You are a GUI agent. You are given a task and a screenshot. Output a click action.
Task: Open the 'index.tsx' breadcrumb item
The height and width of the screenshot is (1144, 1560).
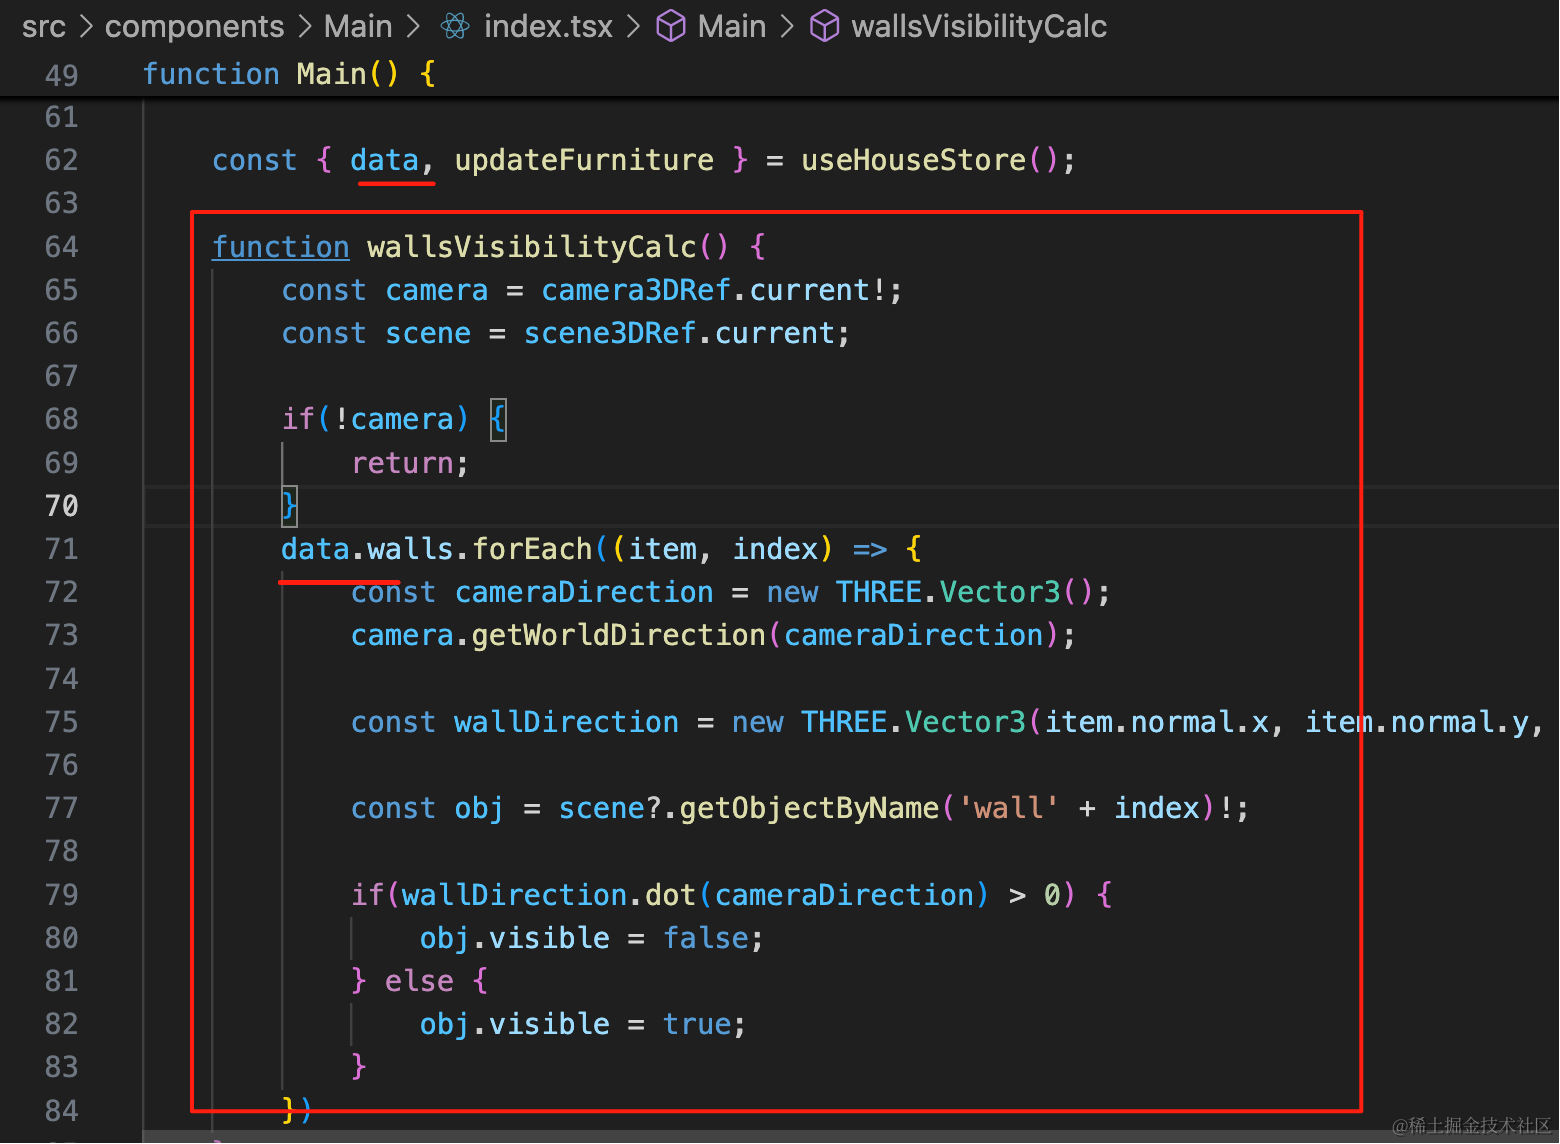pyautogui.click(x=548, y=26)
